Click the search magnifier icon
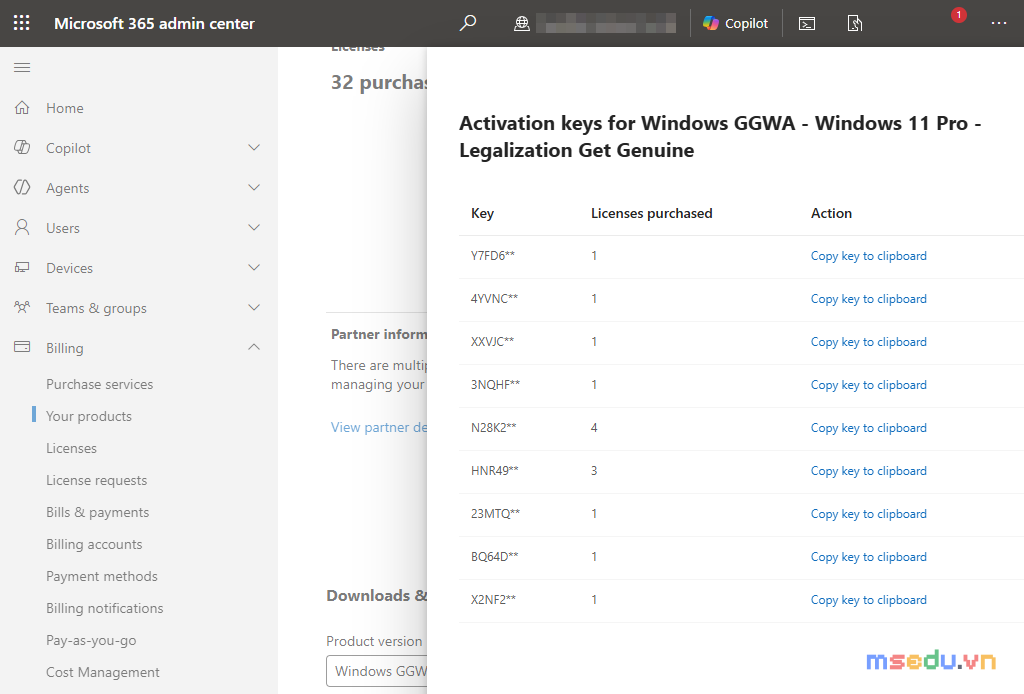 (x=468, y=24)
